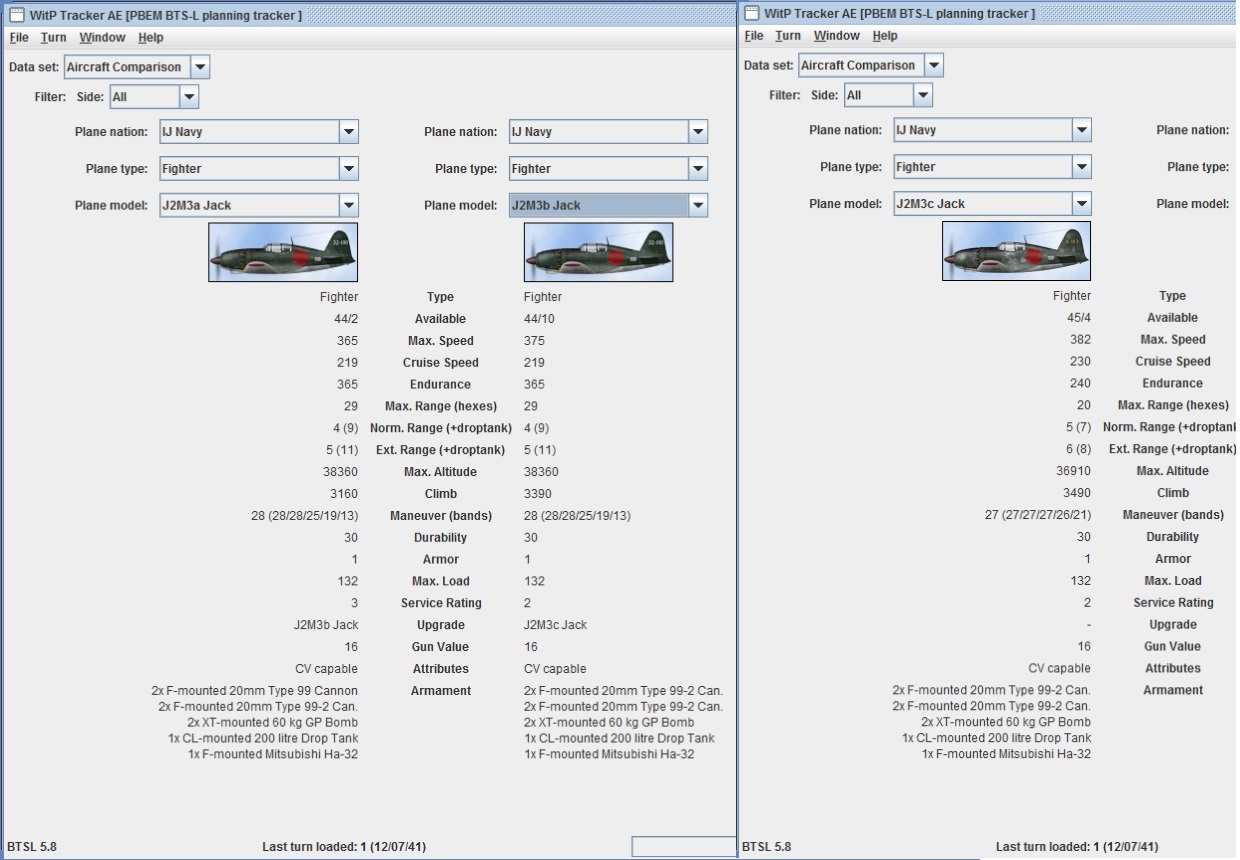Viewport: 1240px width, 860px height.
Task: Open right window's Data set dropdown arrow
Action: click(933, 65)
